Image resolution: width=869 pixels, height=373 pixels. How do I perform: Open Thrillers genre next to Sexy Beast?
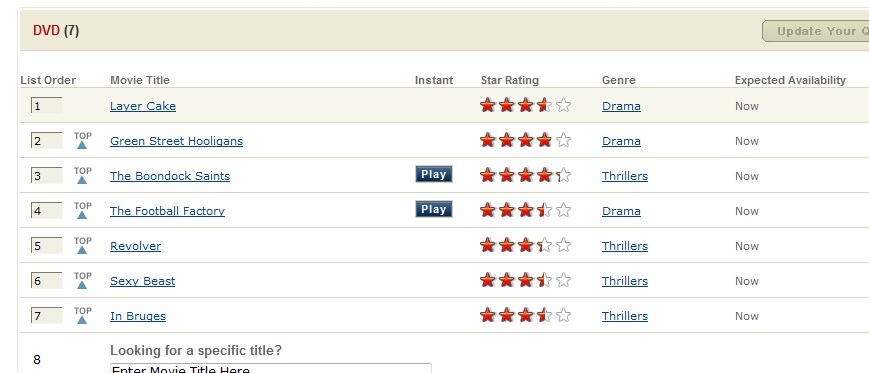(625, 281)
